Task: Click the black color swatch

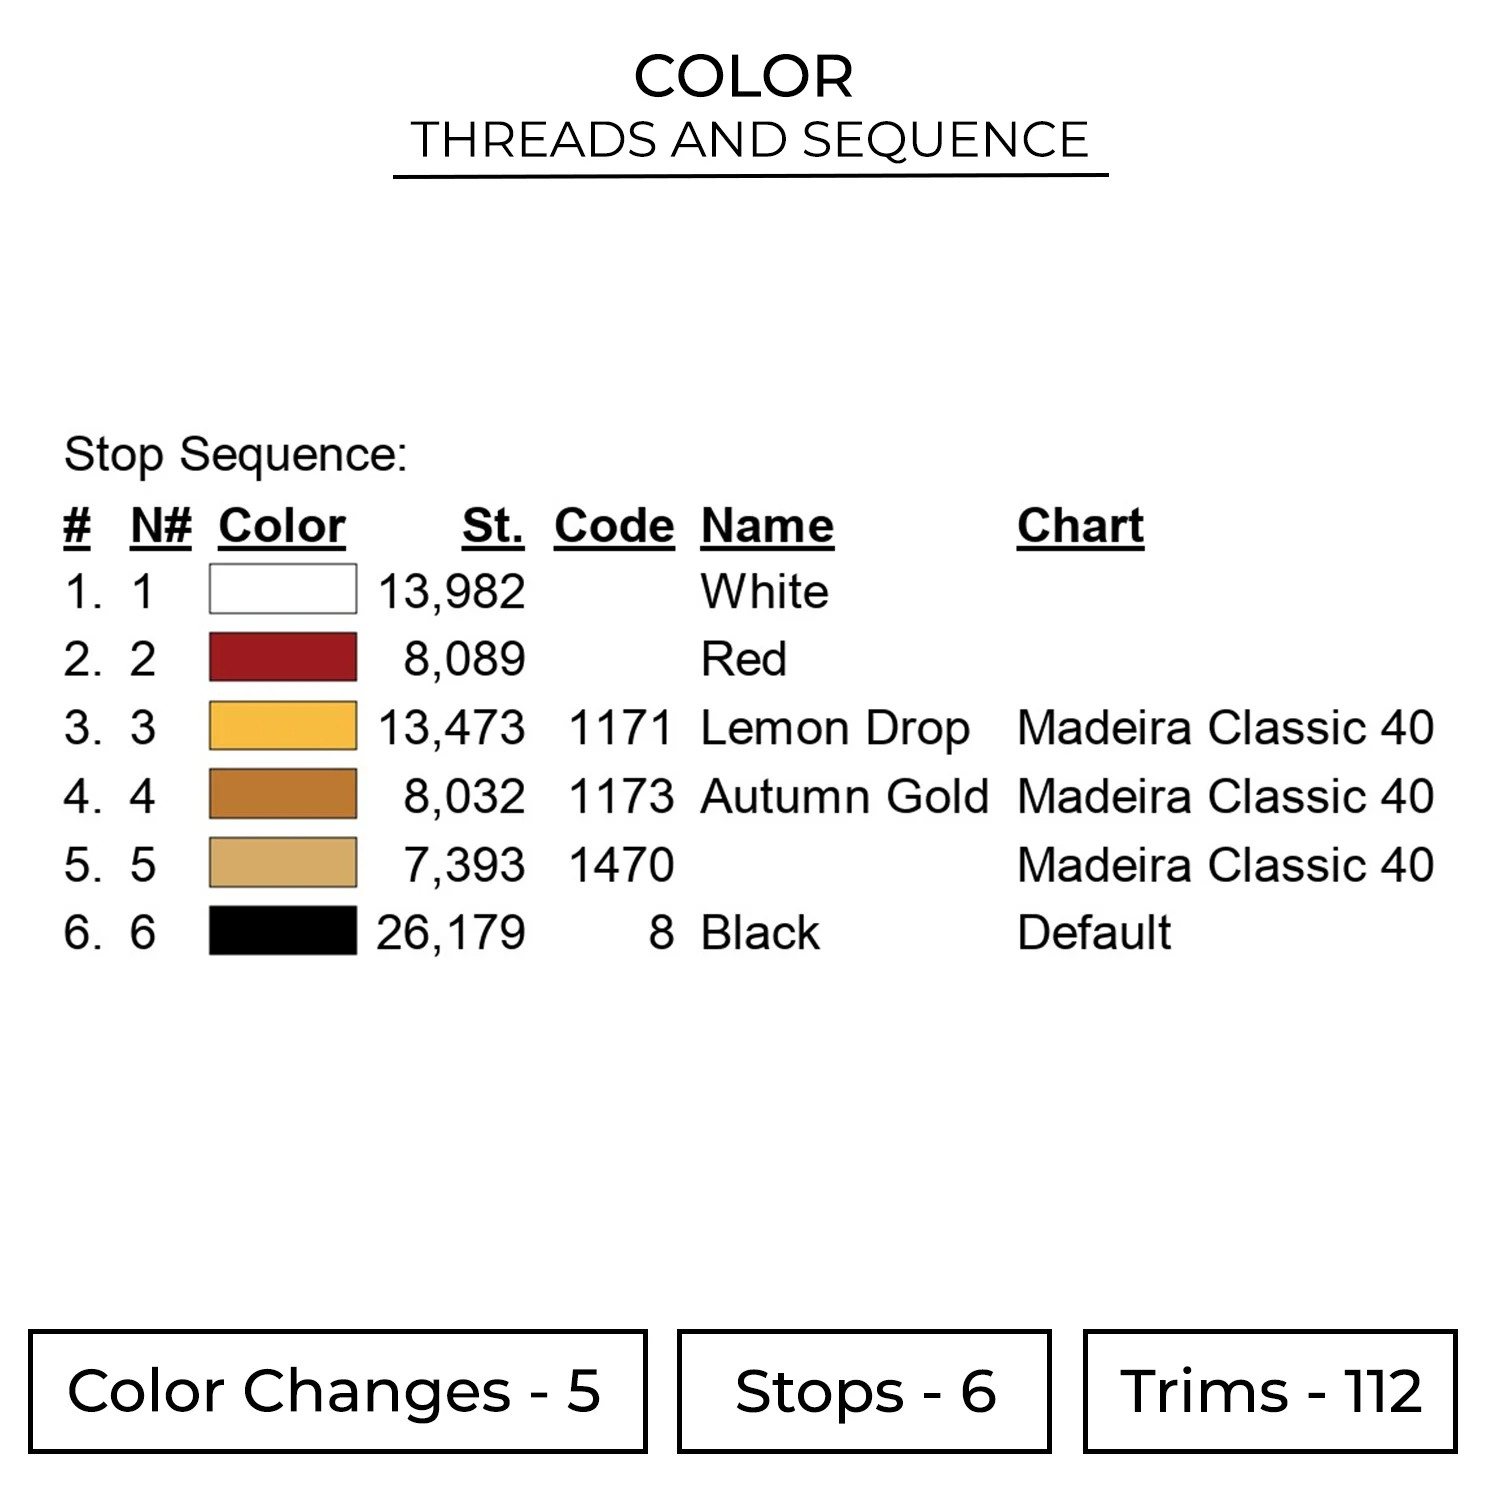Action: pyautogui.click(x=282, y=931)
